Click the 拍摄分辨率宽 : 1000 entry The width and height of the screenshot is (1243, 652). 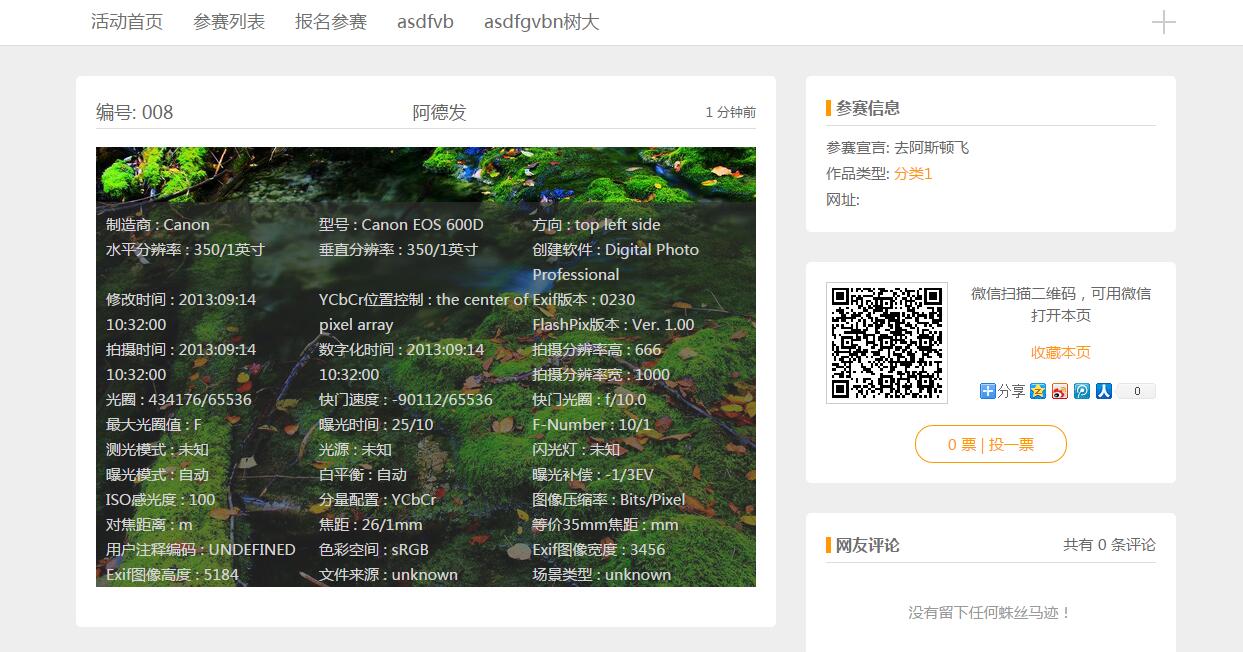pos(601,374)
